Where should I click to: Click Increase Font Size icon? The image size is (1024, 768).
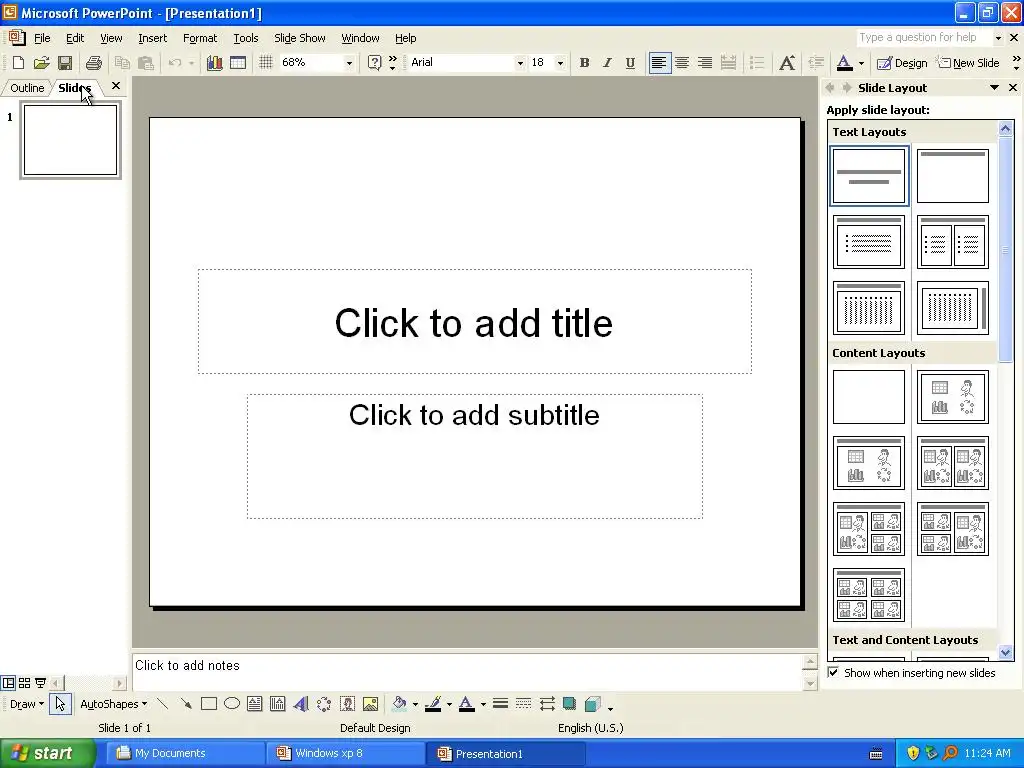(787, 63)
